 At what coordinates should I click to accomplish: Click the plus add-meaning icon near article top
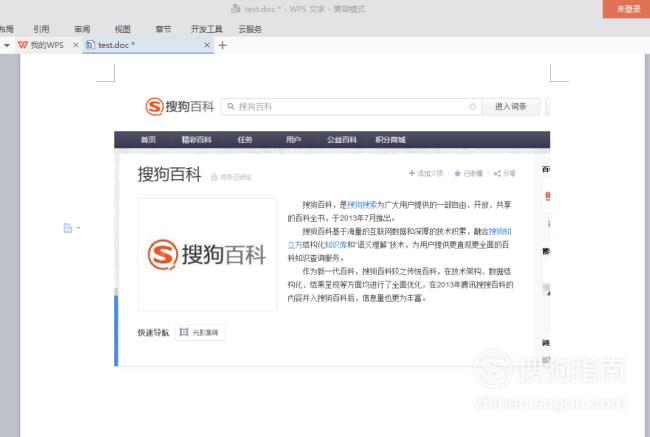coord(412,173)
